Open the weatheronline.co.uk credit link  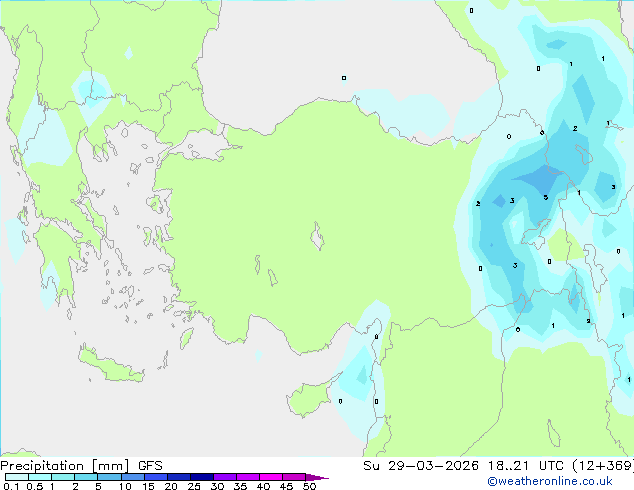[x=550, y=481]
